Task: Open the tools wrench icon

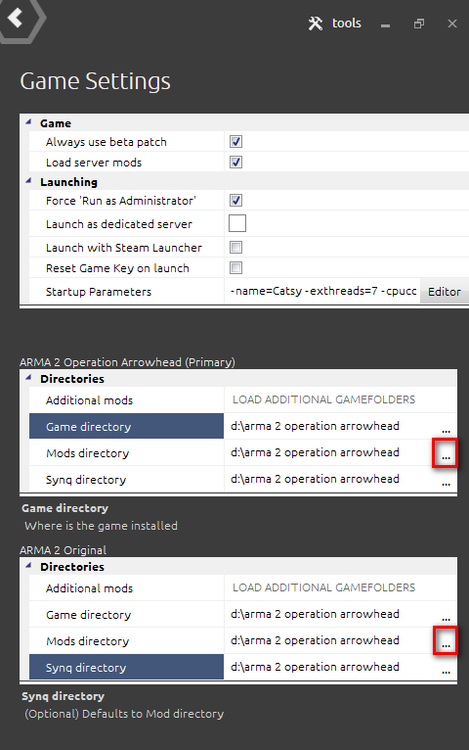Action: [316, 23]
